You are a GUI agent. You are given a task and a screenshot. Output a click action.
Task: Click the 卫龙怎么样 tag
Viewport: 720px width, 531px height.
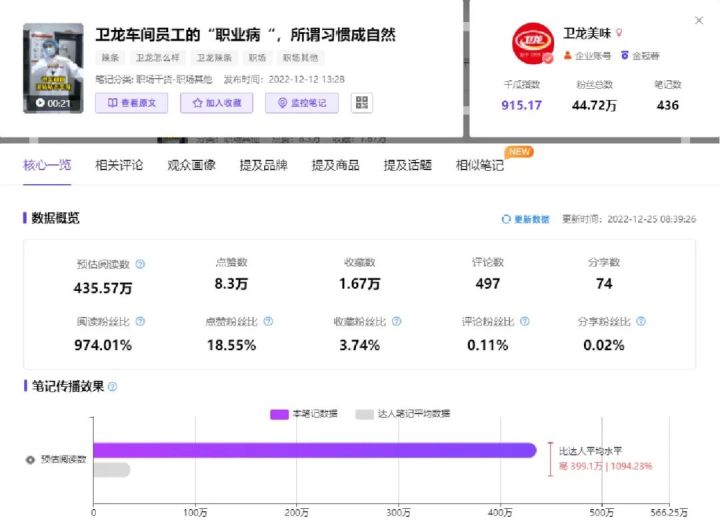(158, 57)
